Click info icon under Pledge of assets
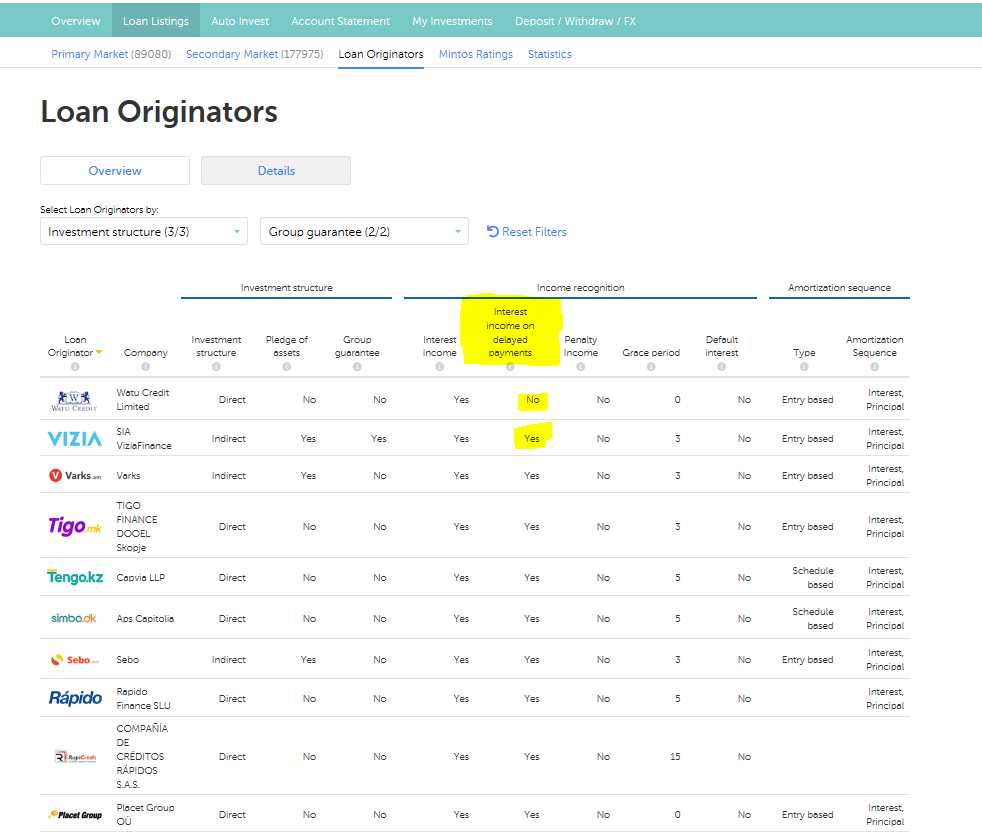Image resolution: width=982 pixels, height=835 pixels. [286, 367]
